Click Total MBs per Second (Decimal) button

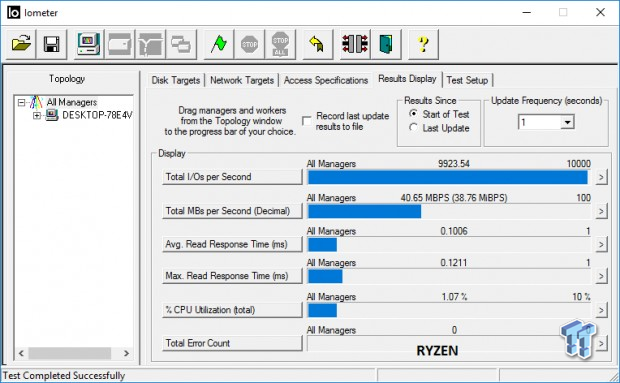[x=232, y=211]
